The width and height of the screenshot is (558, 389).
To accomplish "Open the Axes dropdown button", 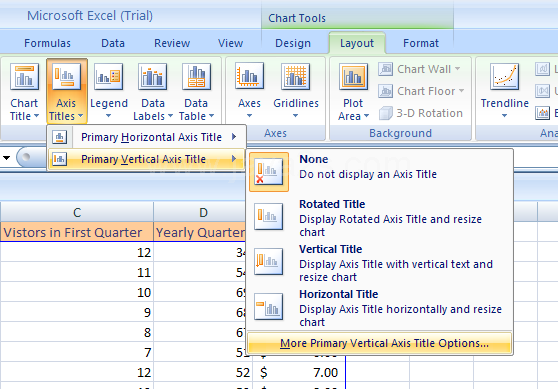I will (x=249, y=92).
